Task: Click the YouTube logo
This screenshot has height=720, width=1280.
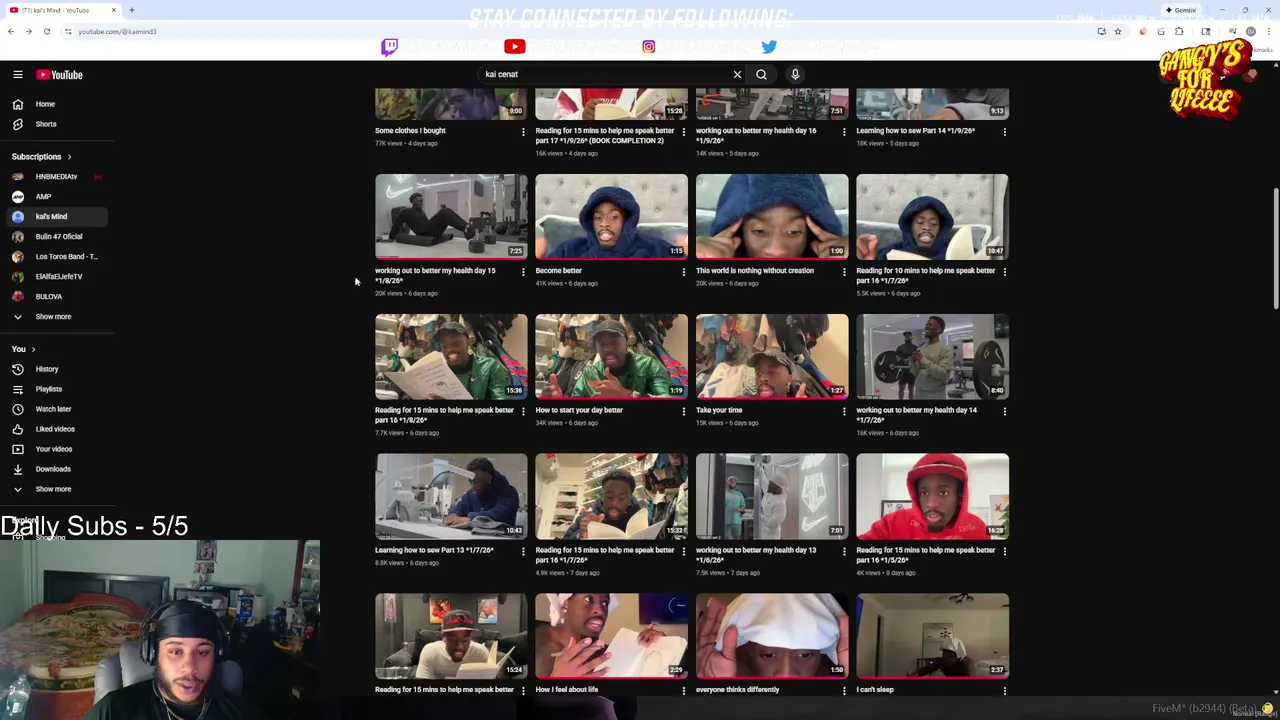Action: click(60, 74)
